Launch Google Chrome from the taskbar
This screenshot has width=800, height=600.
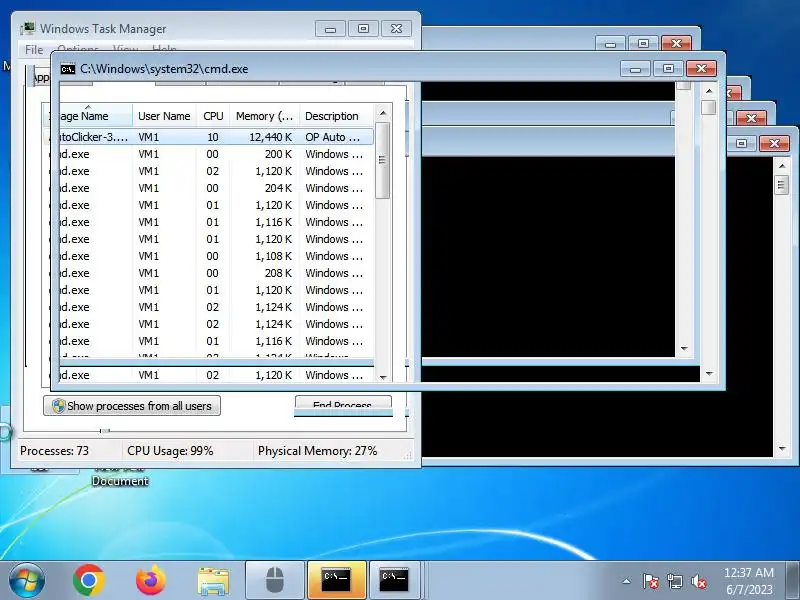click(x=89, y=580)
